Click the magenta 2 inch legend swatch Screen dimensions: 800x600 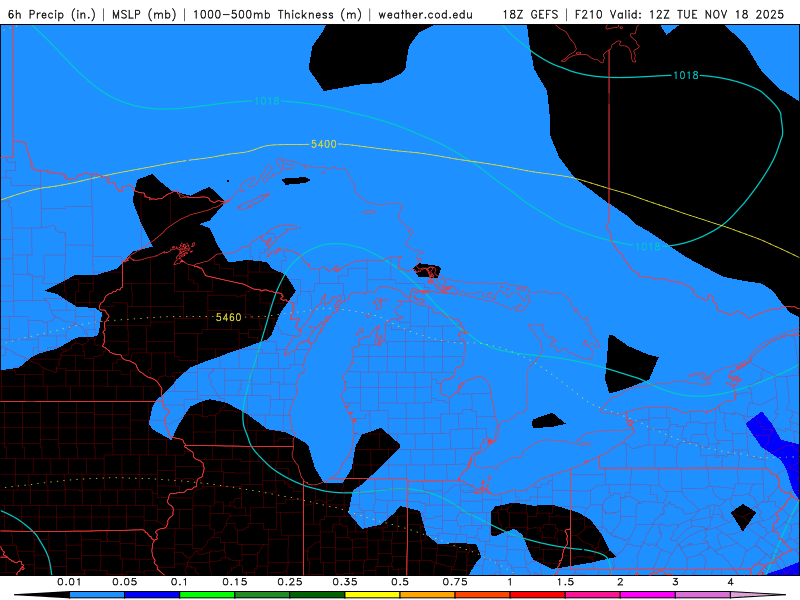click(x=648, y=595)
